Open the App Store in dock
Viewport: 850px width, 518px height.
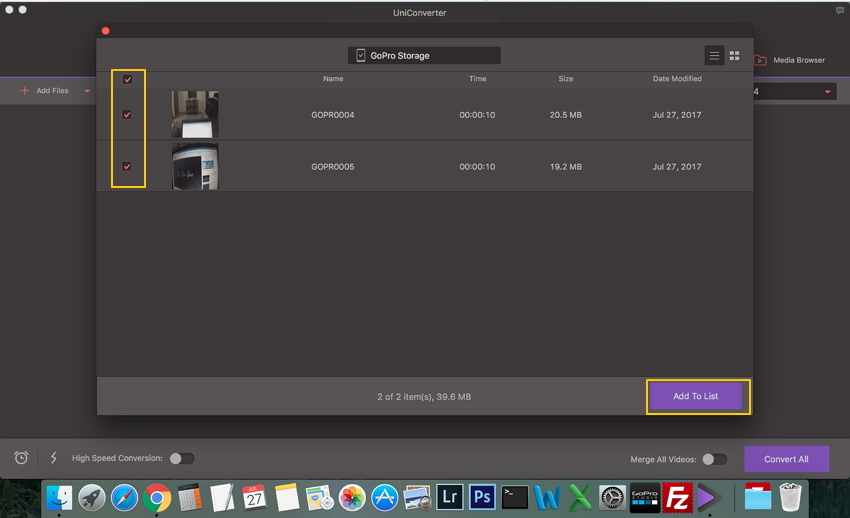click(x=384, y=497)
